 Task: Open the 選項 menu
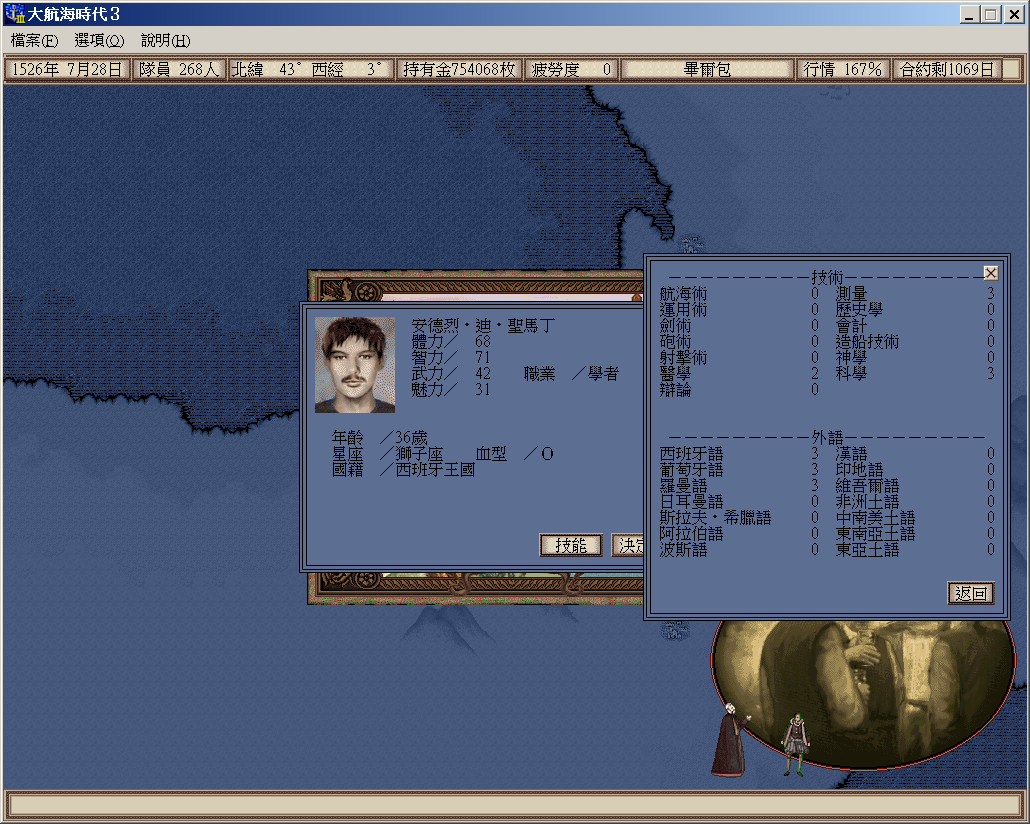point(99,41)
